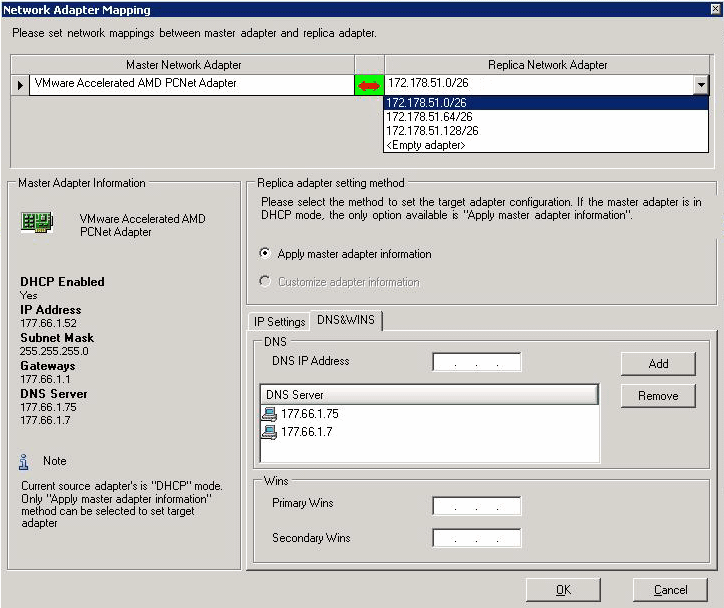Viewport: 724px width, 608px height.
Task: Switch to the IP Settings tab
Action: (x=279, y=322)
